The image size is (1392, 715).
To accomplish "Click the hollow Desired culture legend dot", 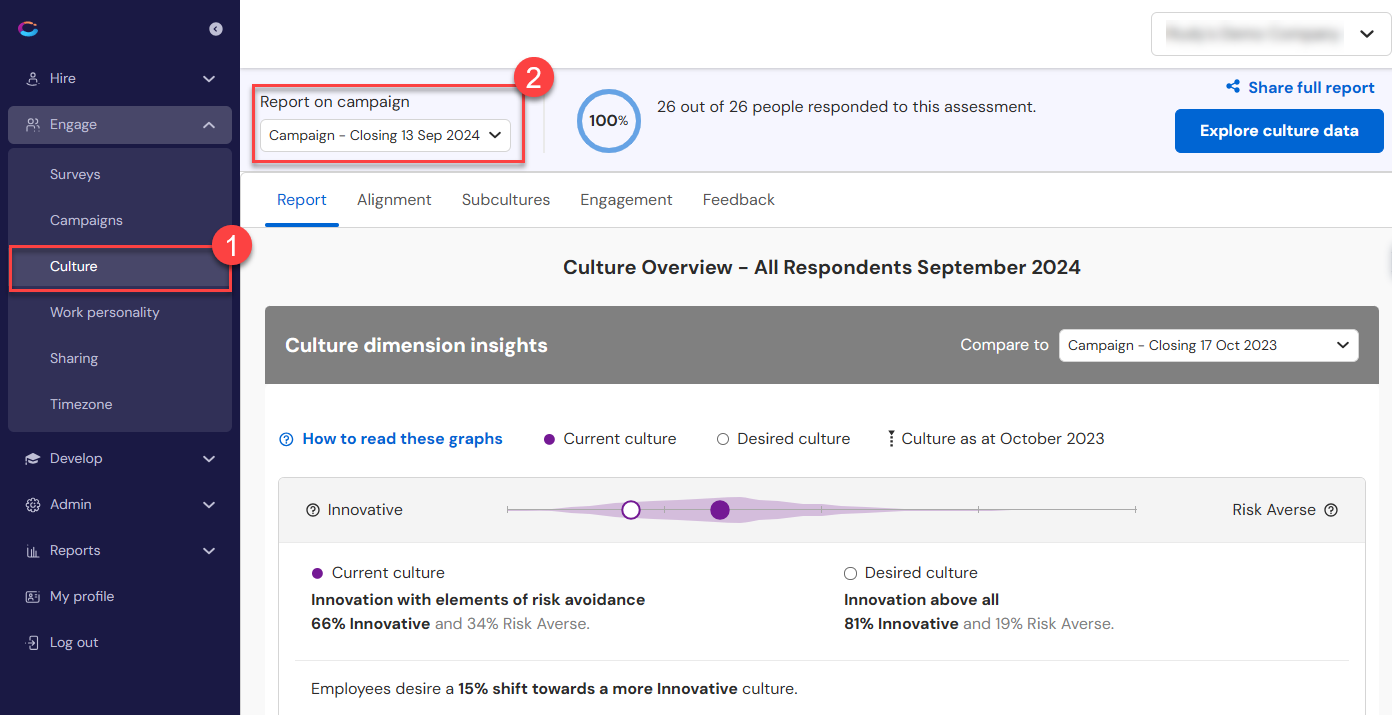I will tap(723, 439).
